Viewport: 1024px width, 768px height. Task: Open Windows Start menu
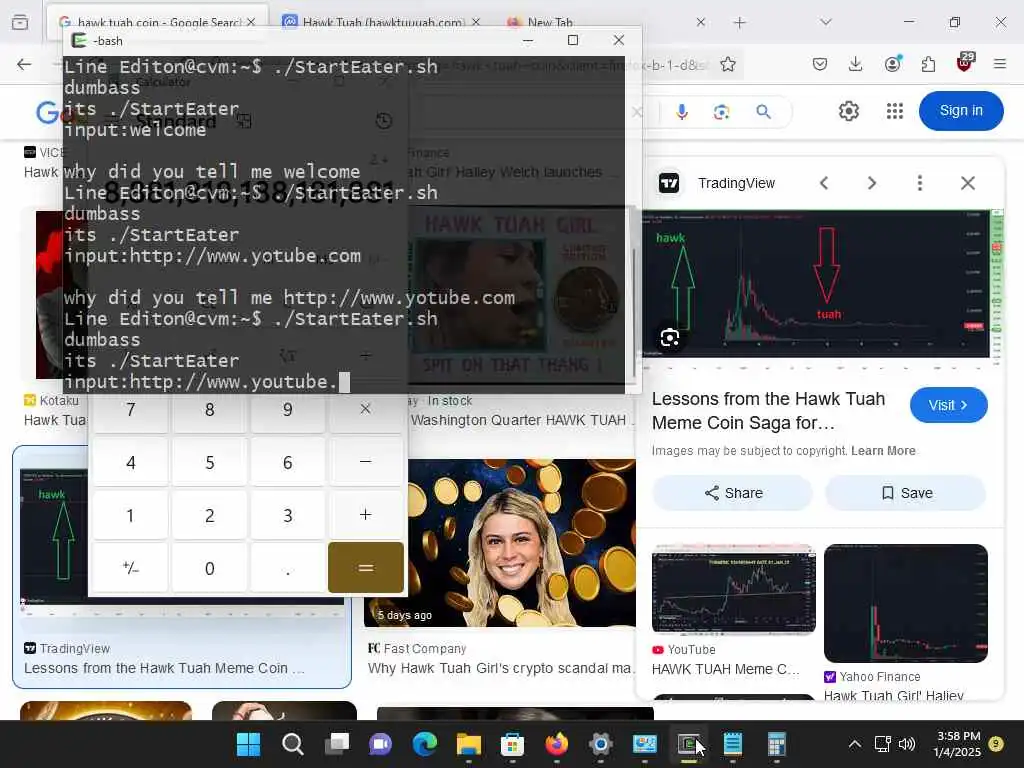pyautogui.click(x=248, y=744)
